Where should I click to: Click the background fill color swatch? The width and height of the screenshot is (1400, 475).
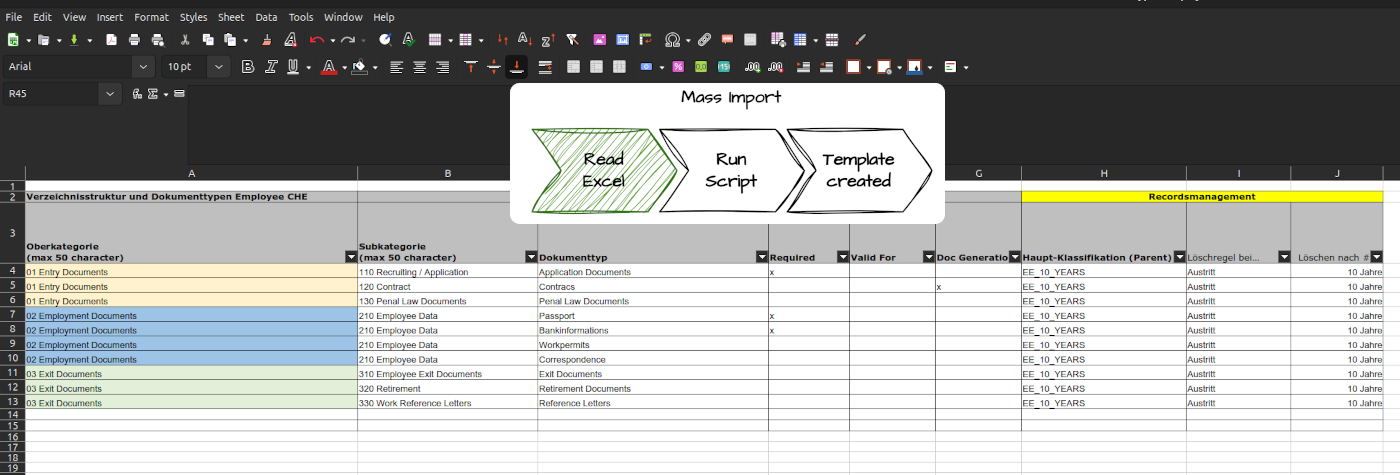point(359,67)
